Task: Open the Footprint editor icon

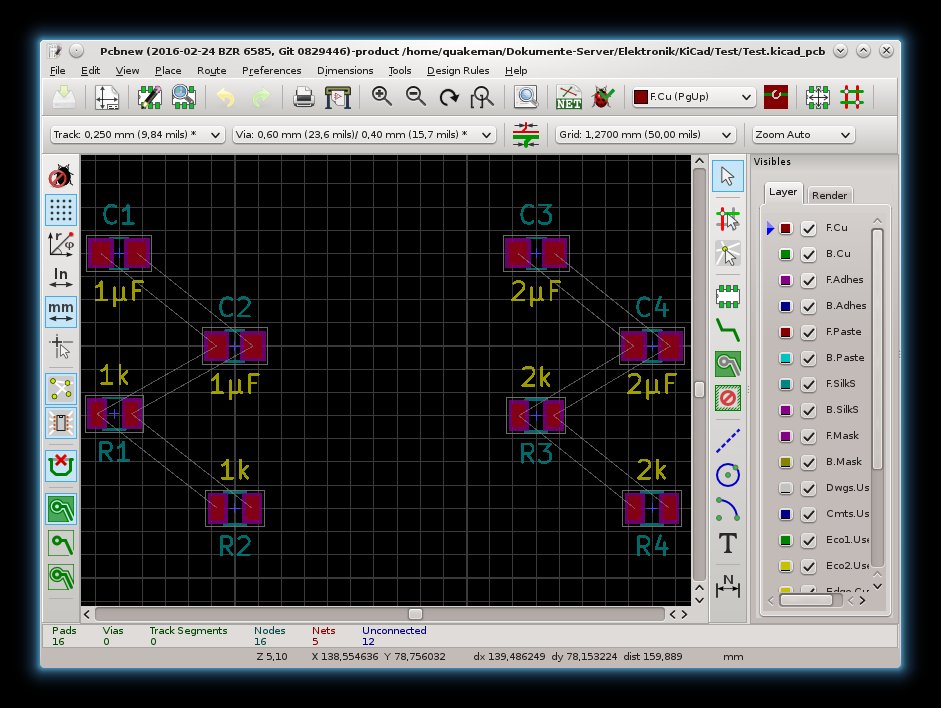Action: pos(149,97)
